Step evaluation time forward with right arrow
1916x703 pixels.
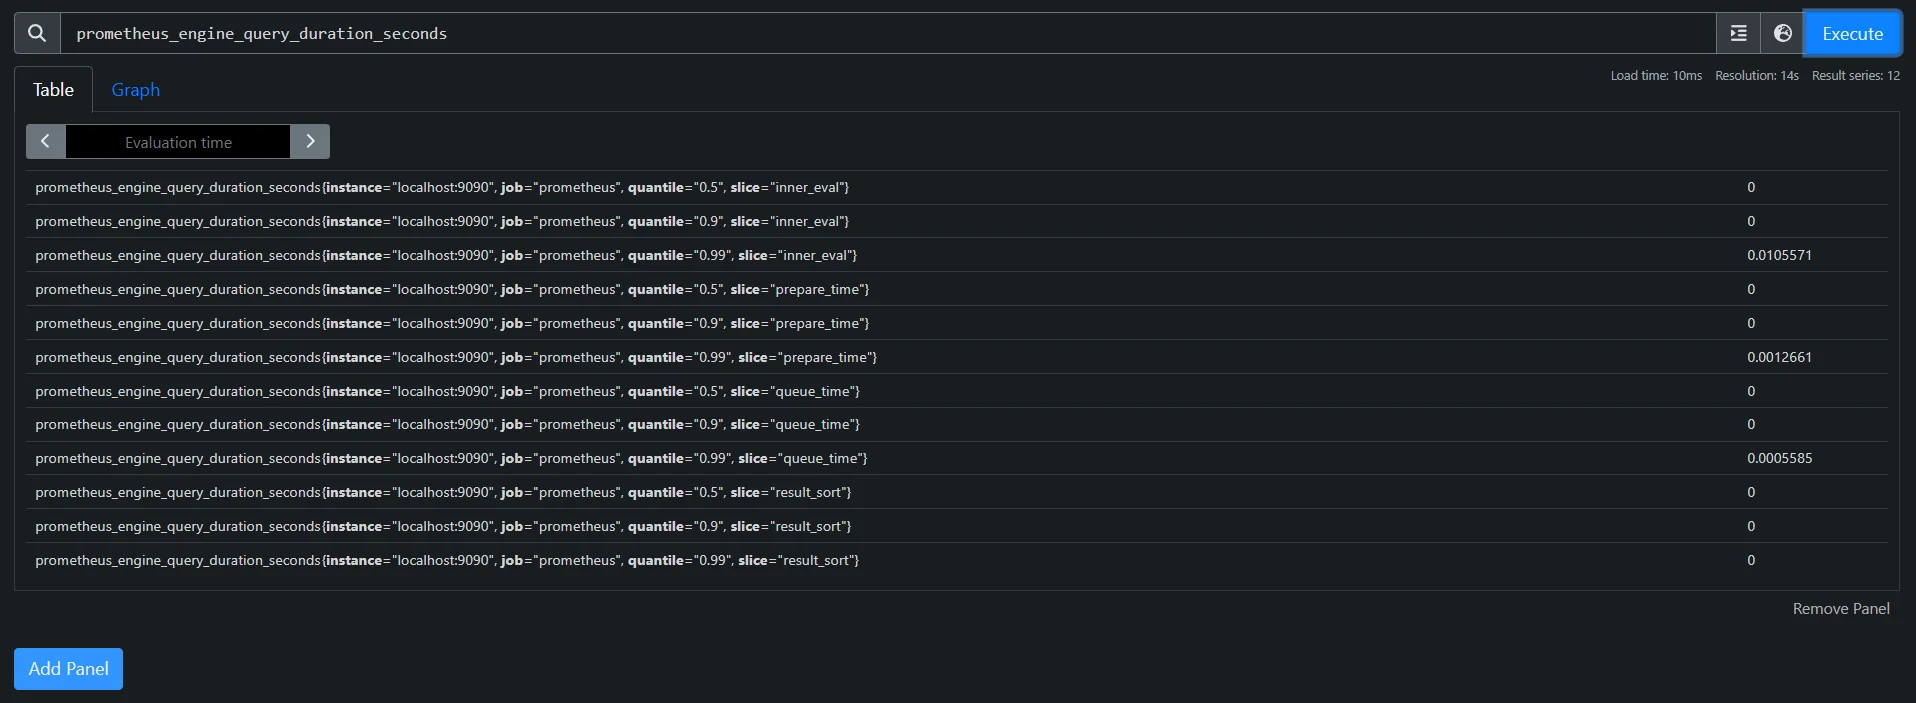click(310, 141)
